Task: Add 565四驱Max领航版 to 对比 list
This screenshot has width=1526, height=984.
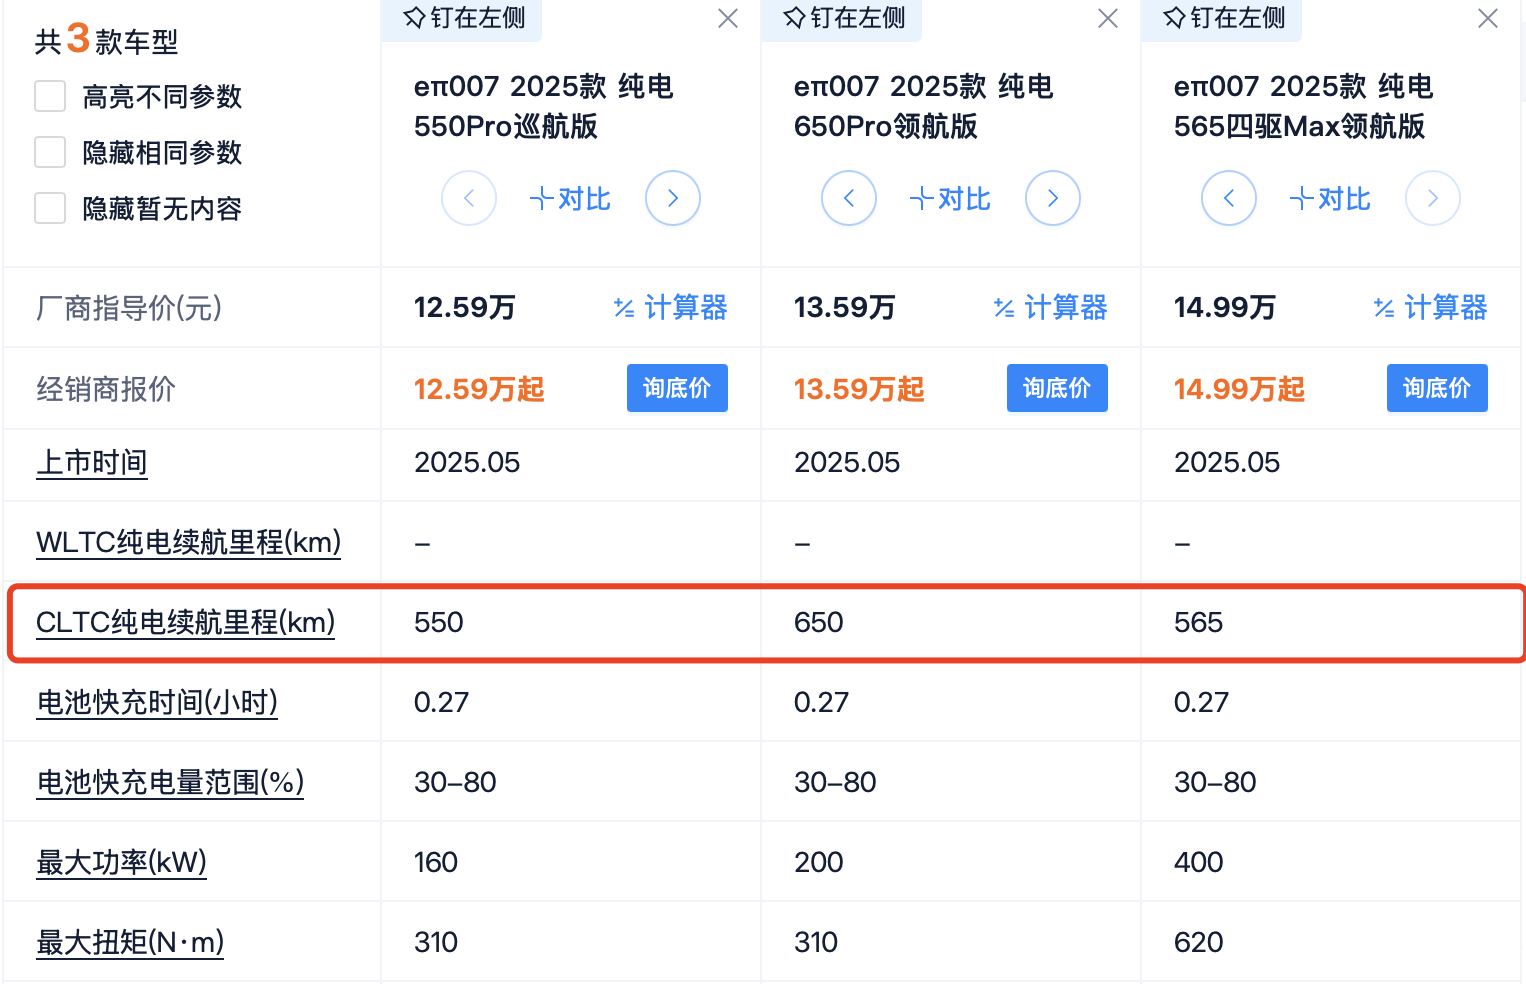Action: tap(1330, 199)
